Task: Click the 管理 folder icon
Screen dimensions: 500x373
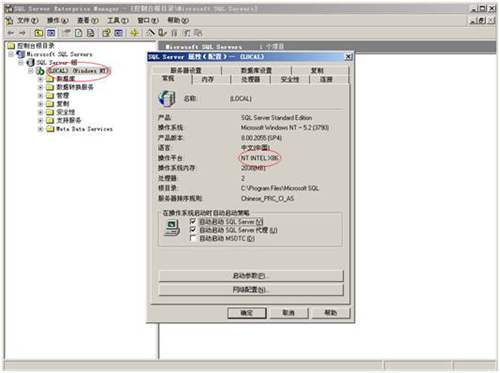Action: click(x=50, y=95)
